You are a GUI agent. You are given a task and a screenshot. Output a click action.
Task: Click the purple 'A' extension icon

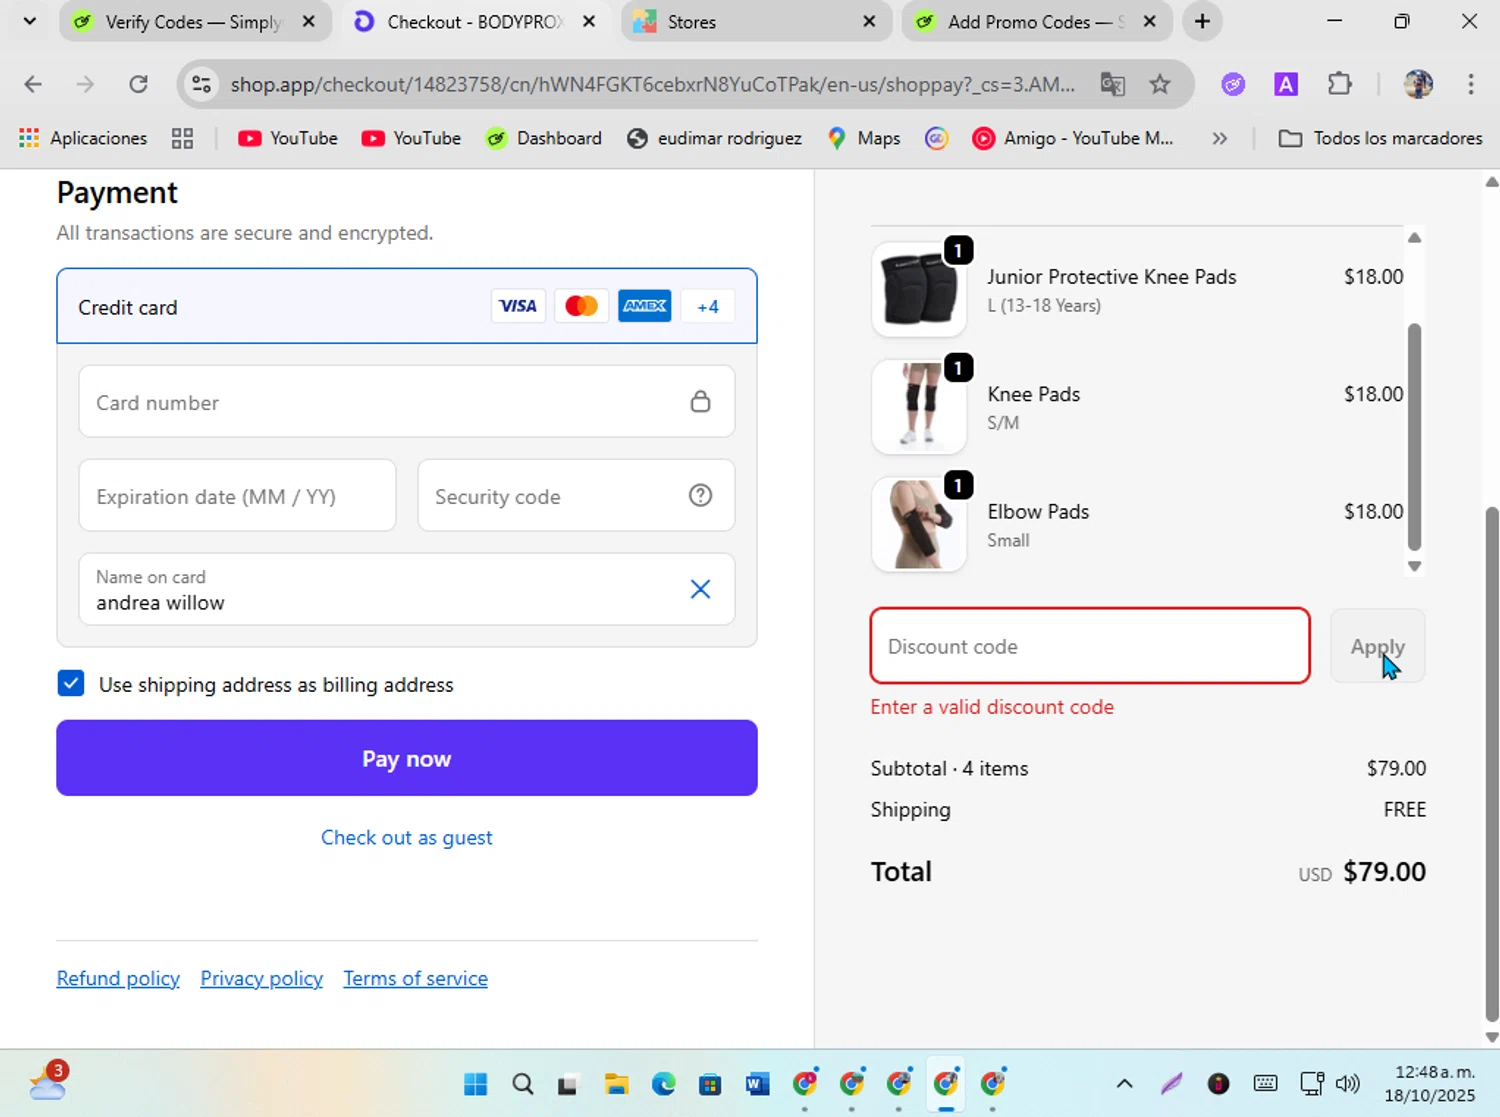(x=1286, y=84)
